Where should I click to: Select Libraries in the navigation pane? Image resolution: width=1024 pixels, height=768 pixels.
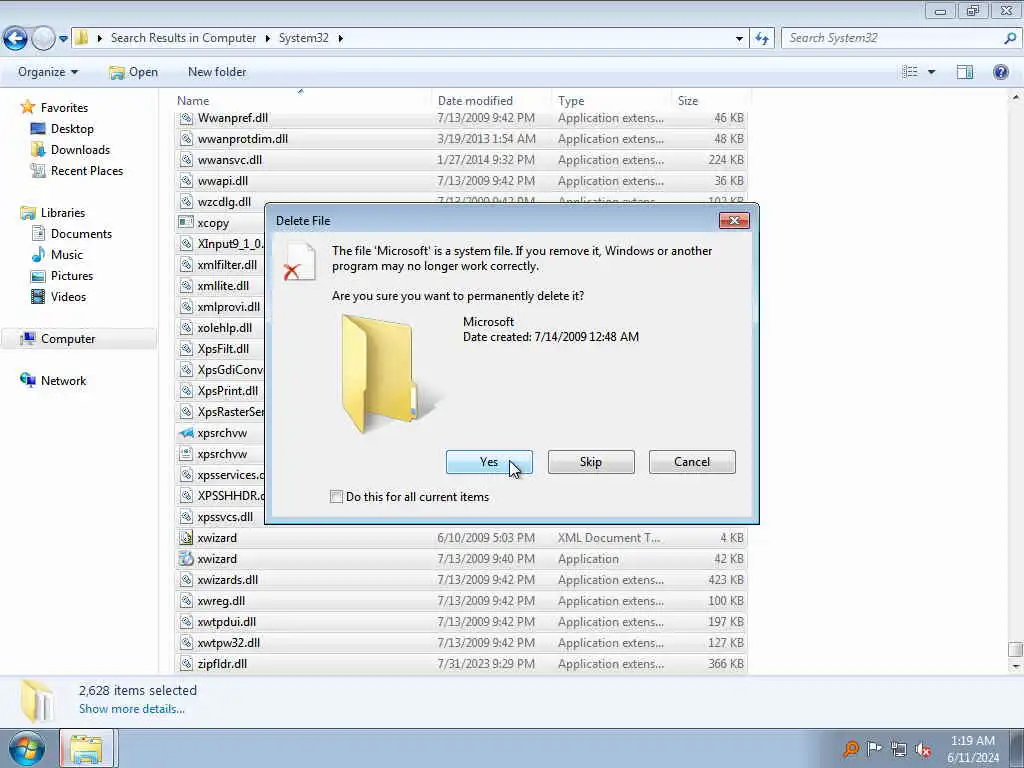click(x=54, y=213)
